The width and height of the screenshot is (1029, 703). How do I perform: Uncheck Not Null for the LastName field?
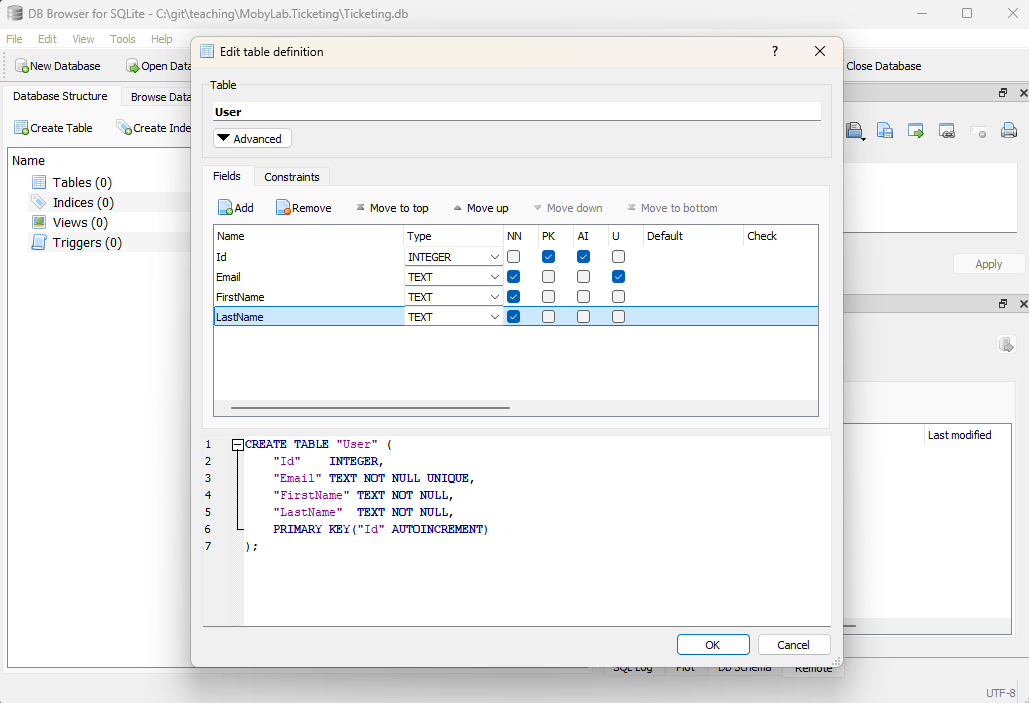pos(513,317)
